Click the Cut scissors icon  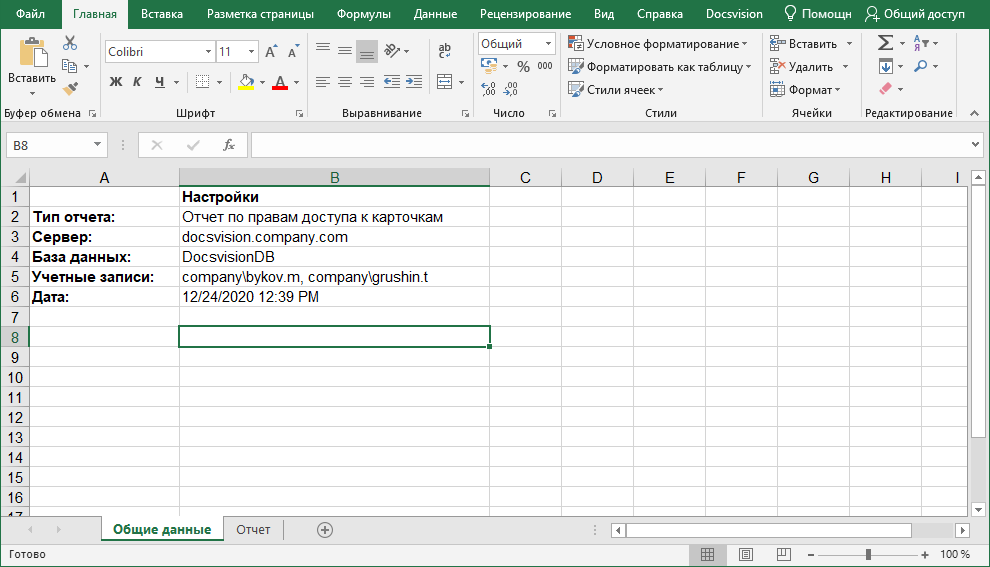tap(69, 43)
